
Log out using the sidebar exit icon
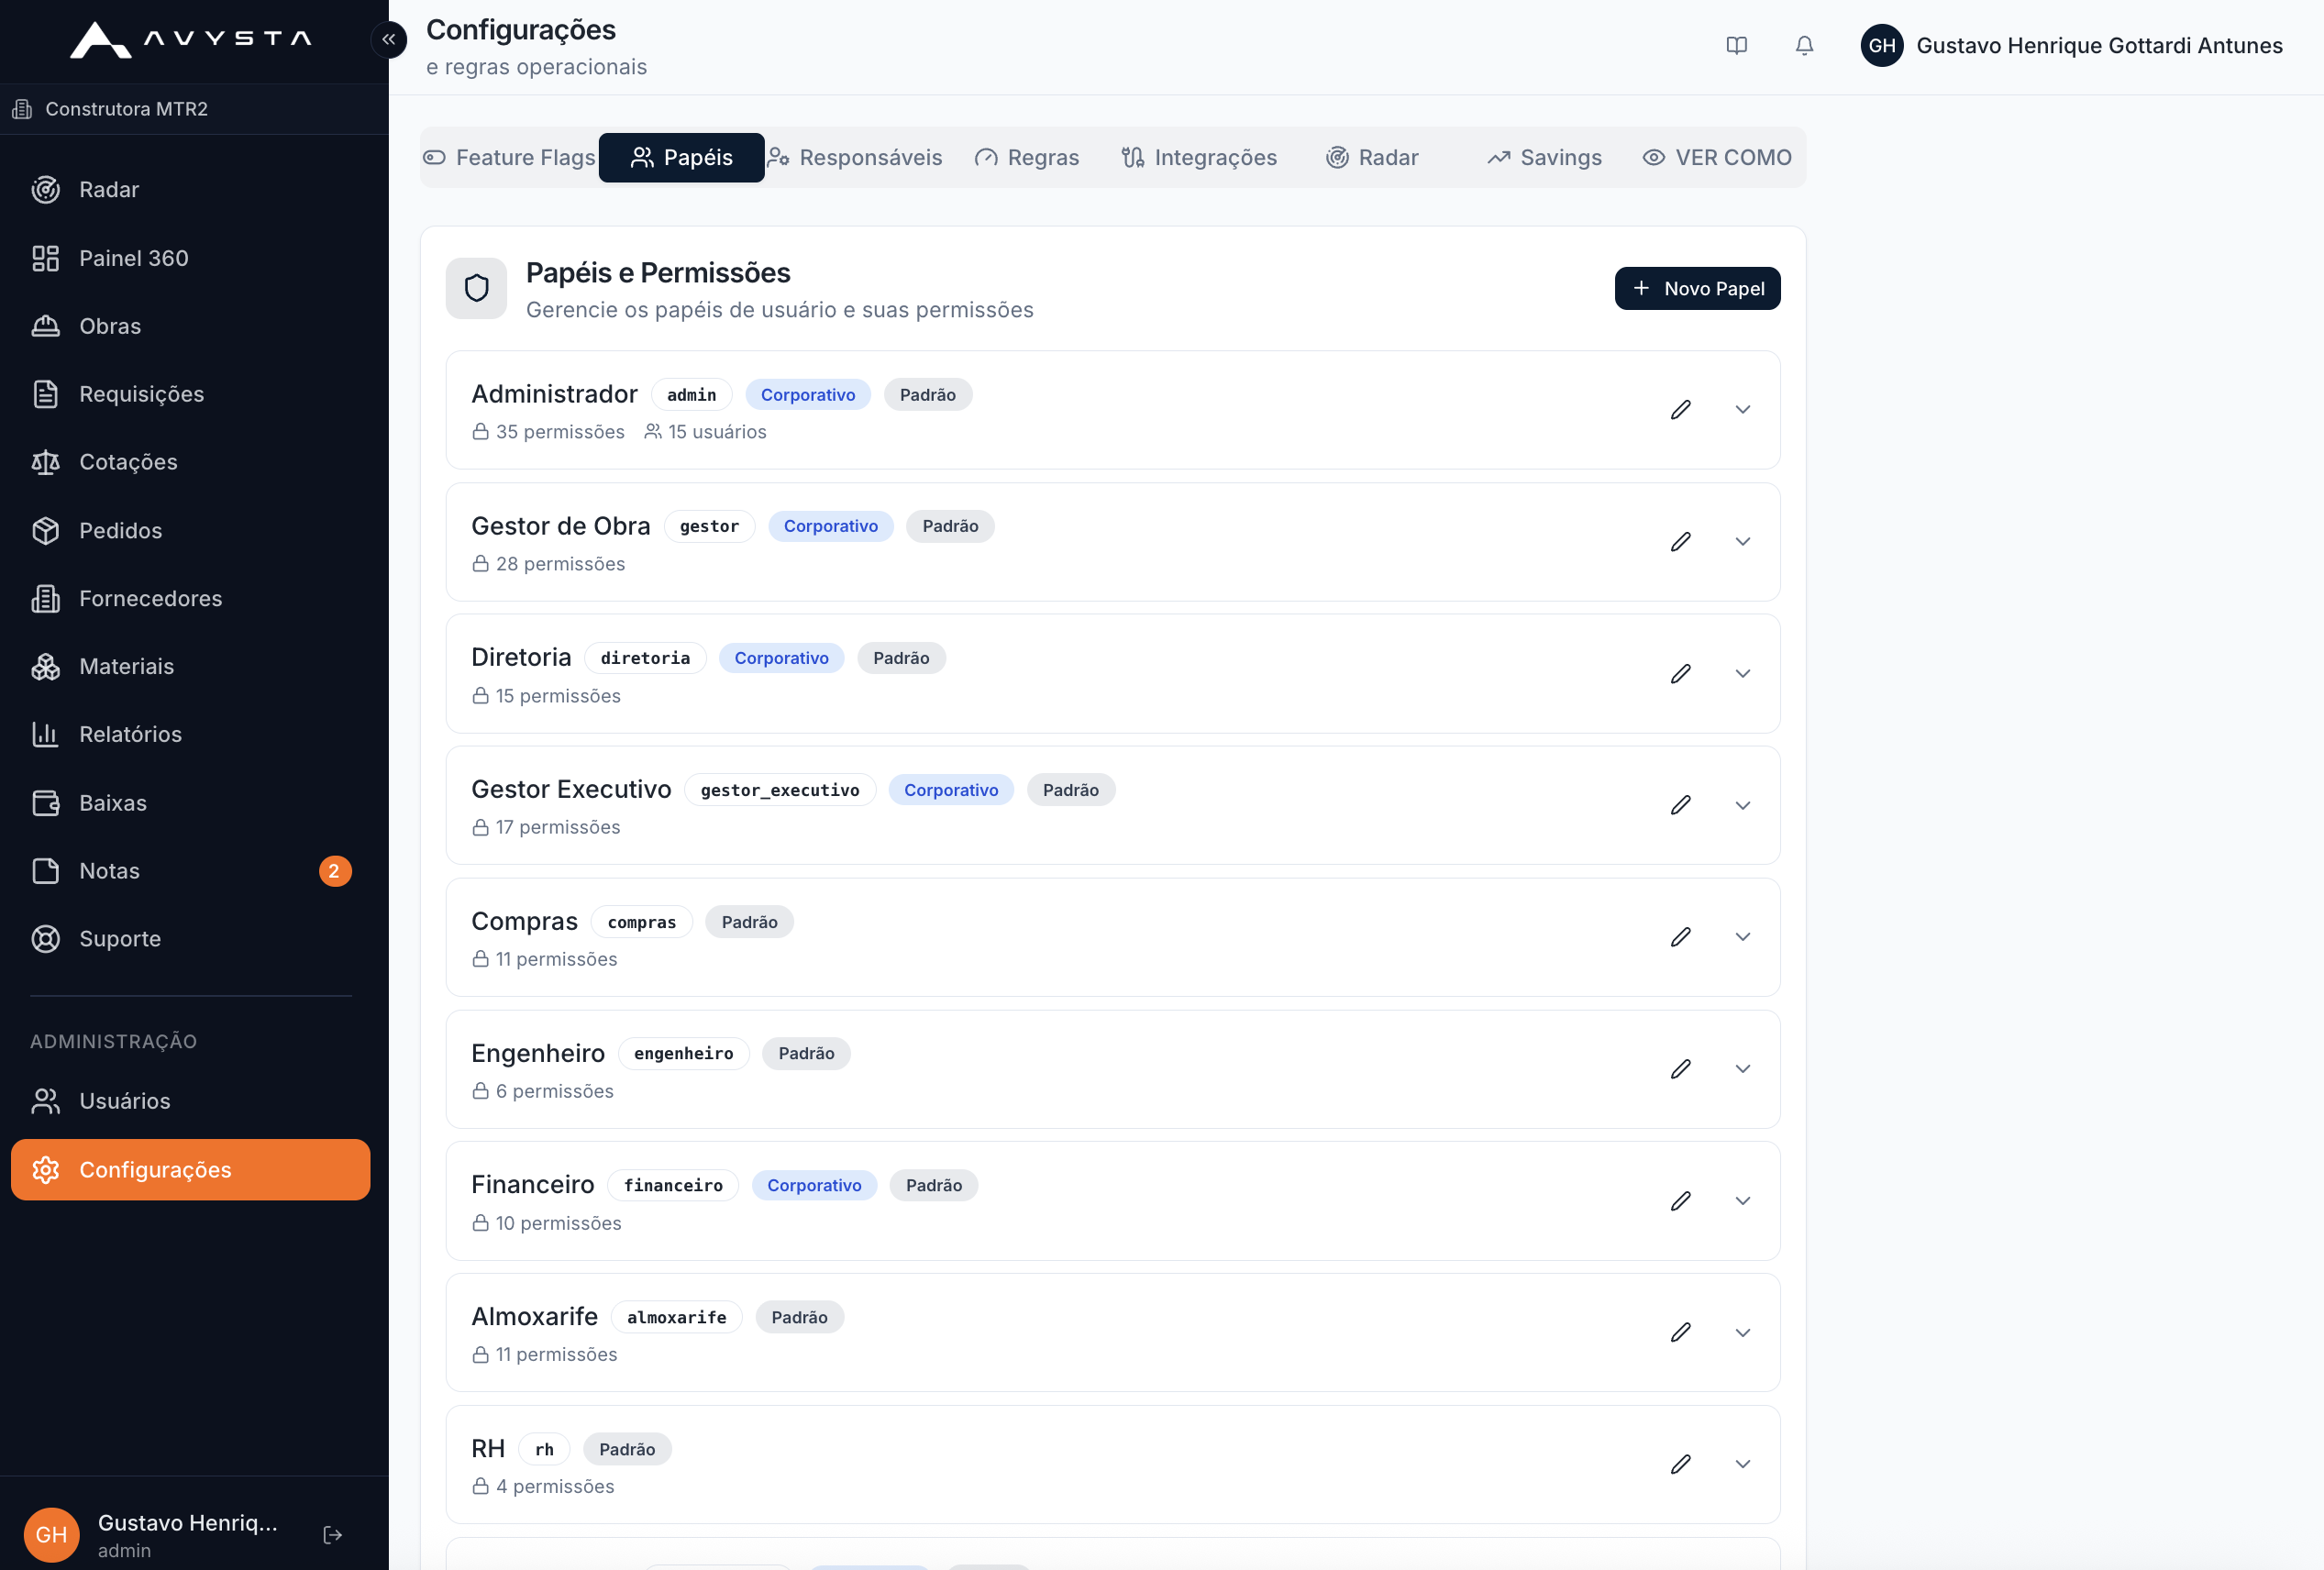333,1535
